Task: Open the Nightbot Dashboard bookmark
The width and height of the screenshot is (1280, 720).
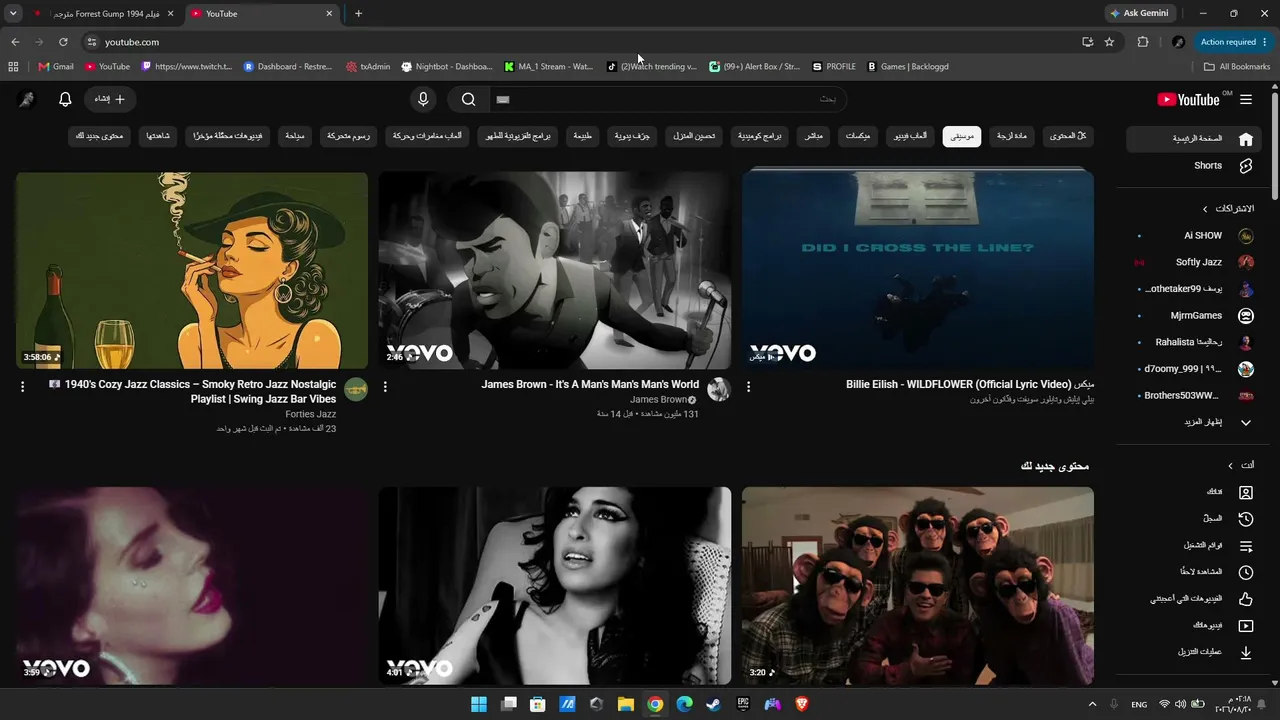Action: pyautogui.click(x=447, y=67)
